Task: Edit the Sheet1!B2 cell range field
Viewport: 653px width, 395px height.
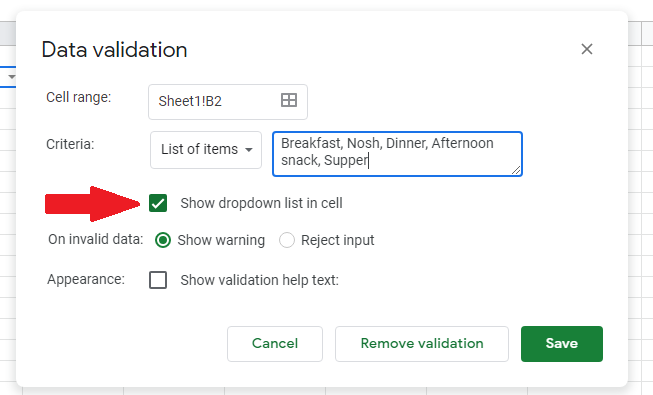Action: [228, 102]
